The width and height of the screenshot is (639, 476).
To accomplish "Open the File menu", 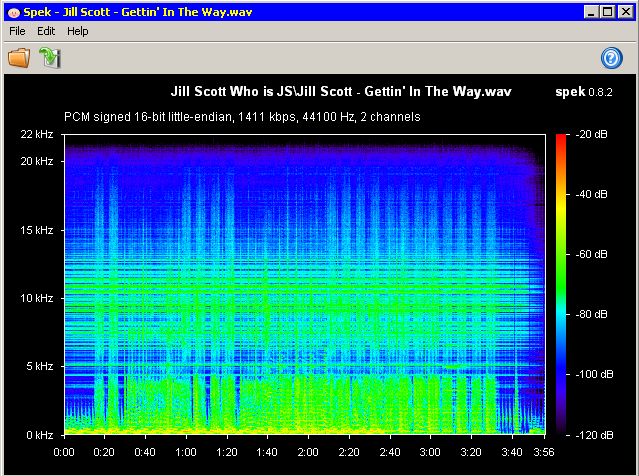I will 17,31.
